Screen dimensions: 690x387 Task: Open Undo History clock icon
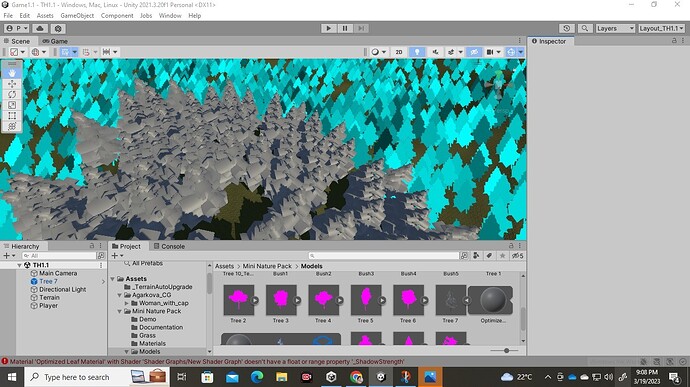[x=567, y=28]
